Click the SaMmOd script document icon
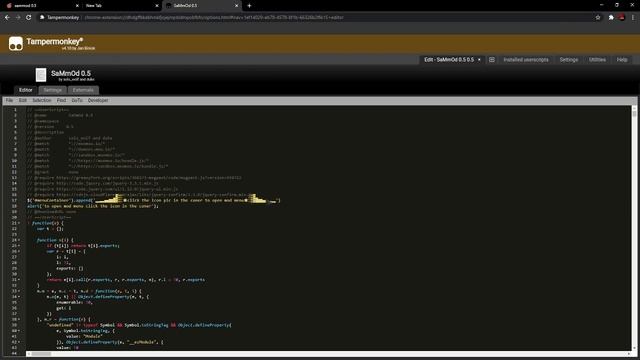Viewport: 640px width, 360px height. [x=40, y=75]
